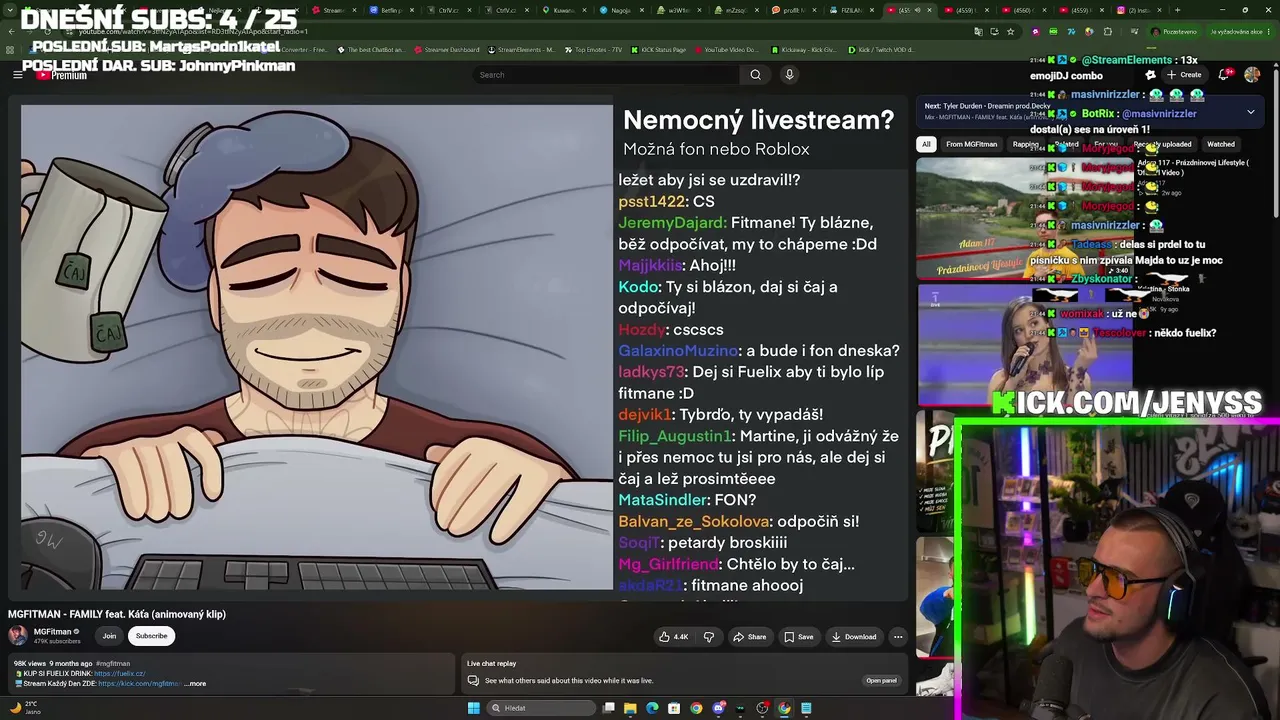Open Streamer Dashboard bookmark
1280x720 pixels.
[x=447, y=49]
